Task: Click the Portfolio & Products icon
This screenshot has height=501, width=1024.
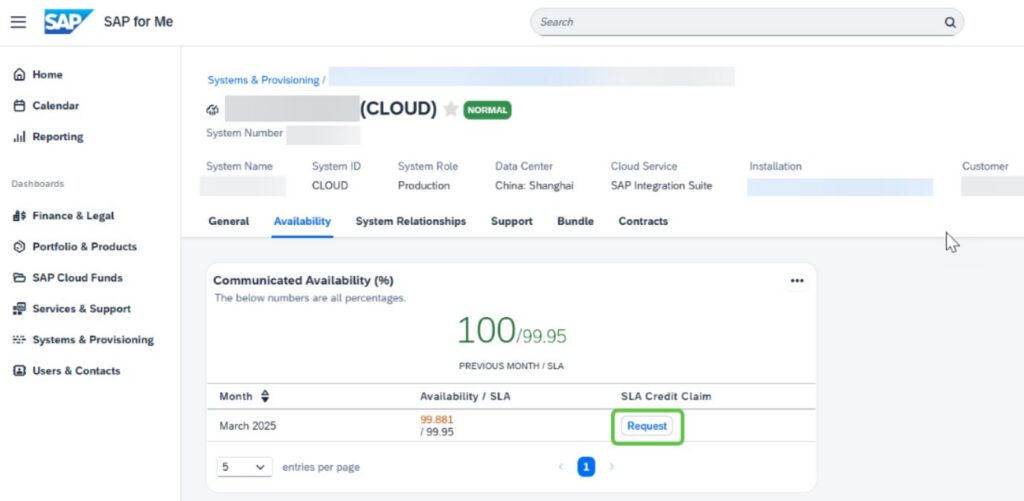Action: 20,247
